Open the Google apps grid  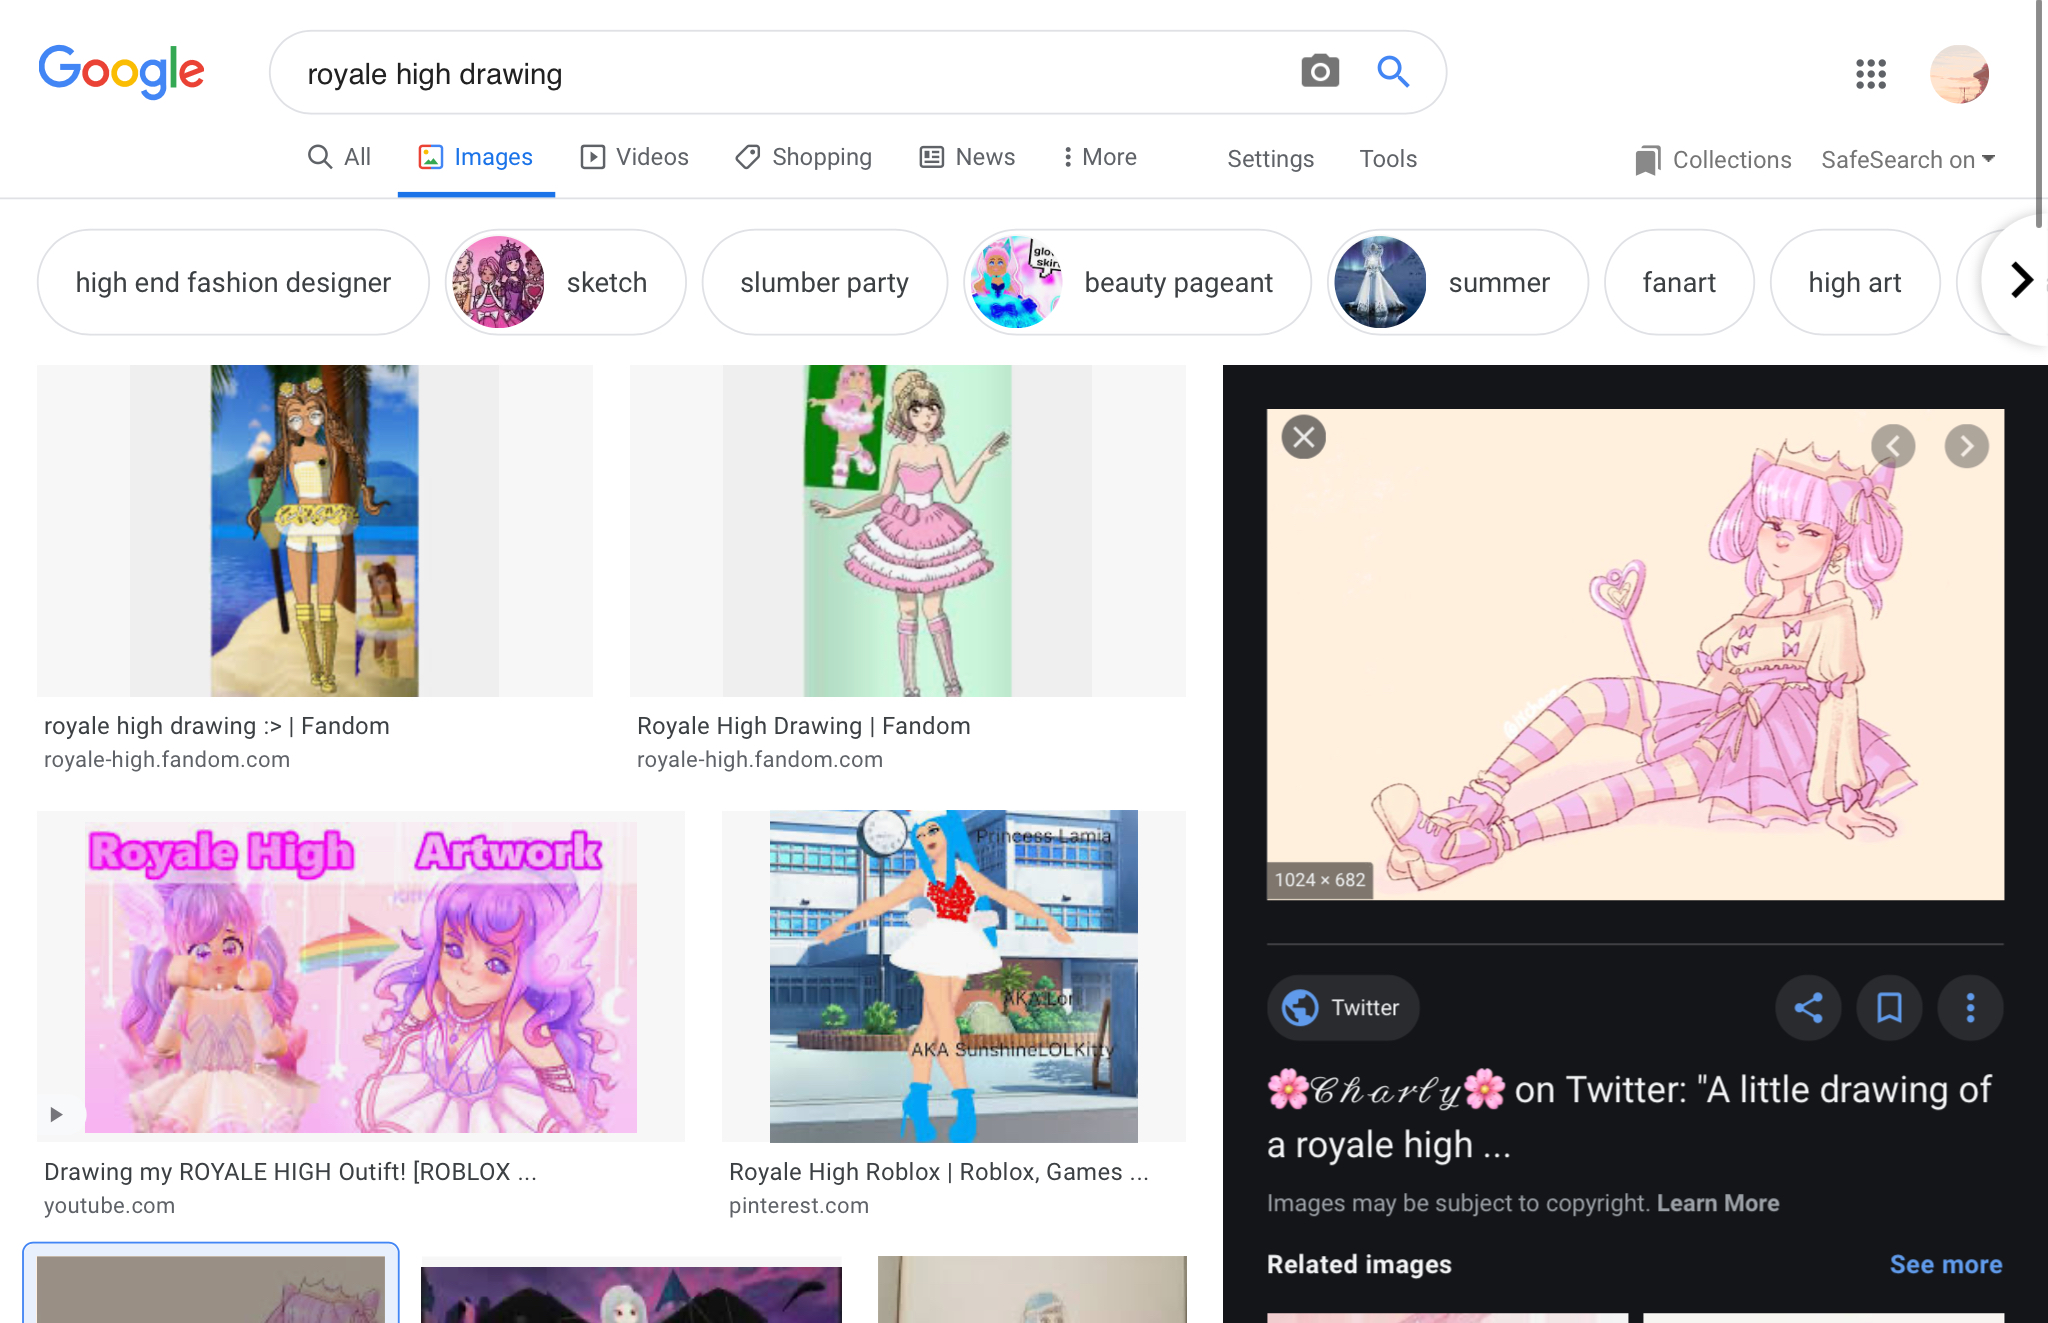[1870, 74]
